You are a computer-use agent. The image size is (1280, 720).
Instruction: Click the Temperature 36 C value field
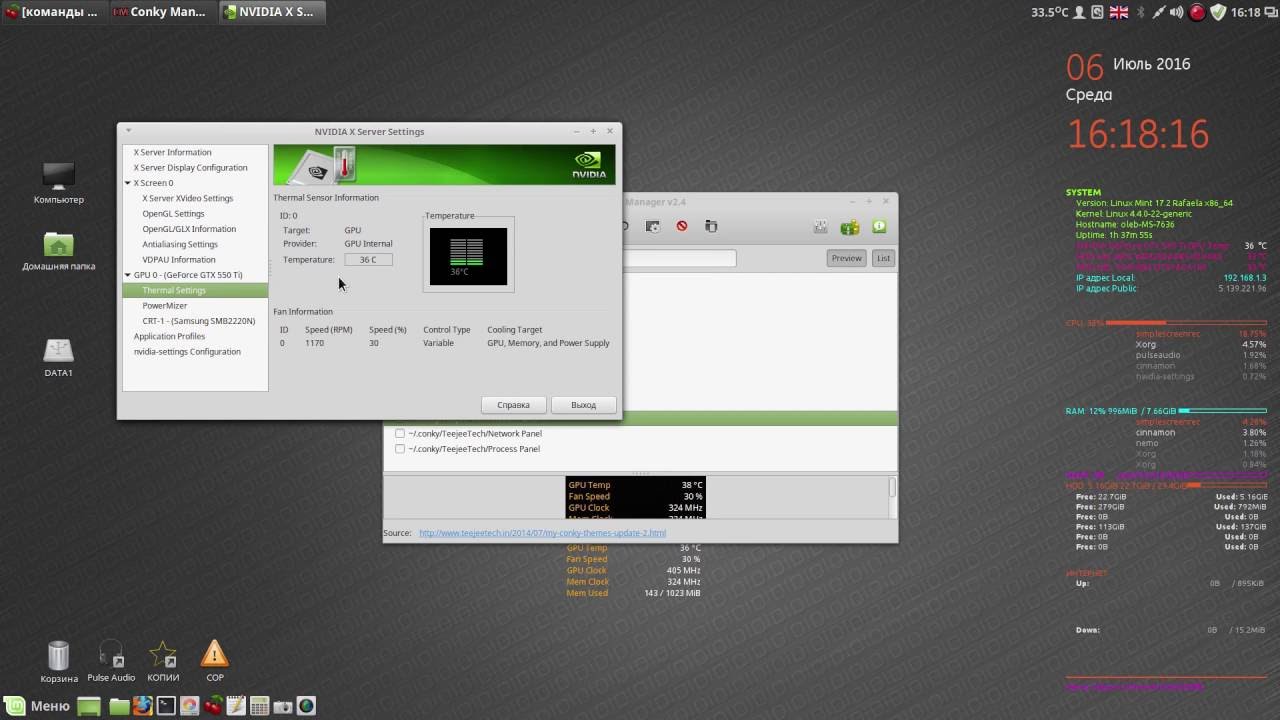(x=368, y=260)
